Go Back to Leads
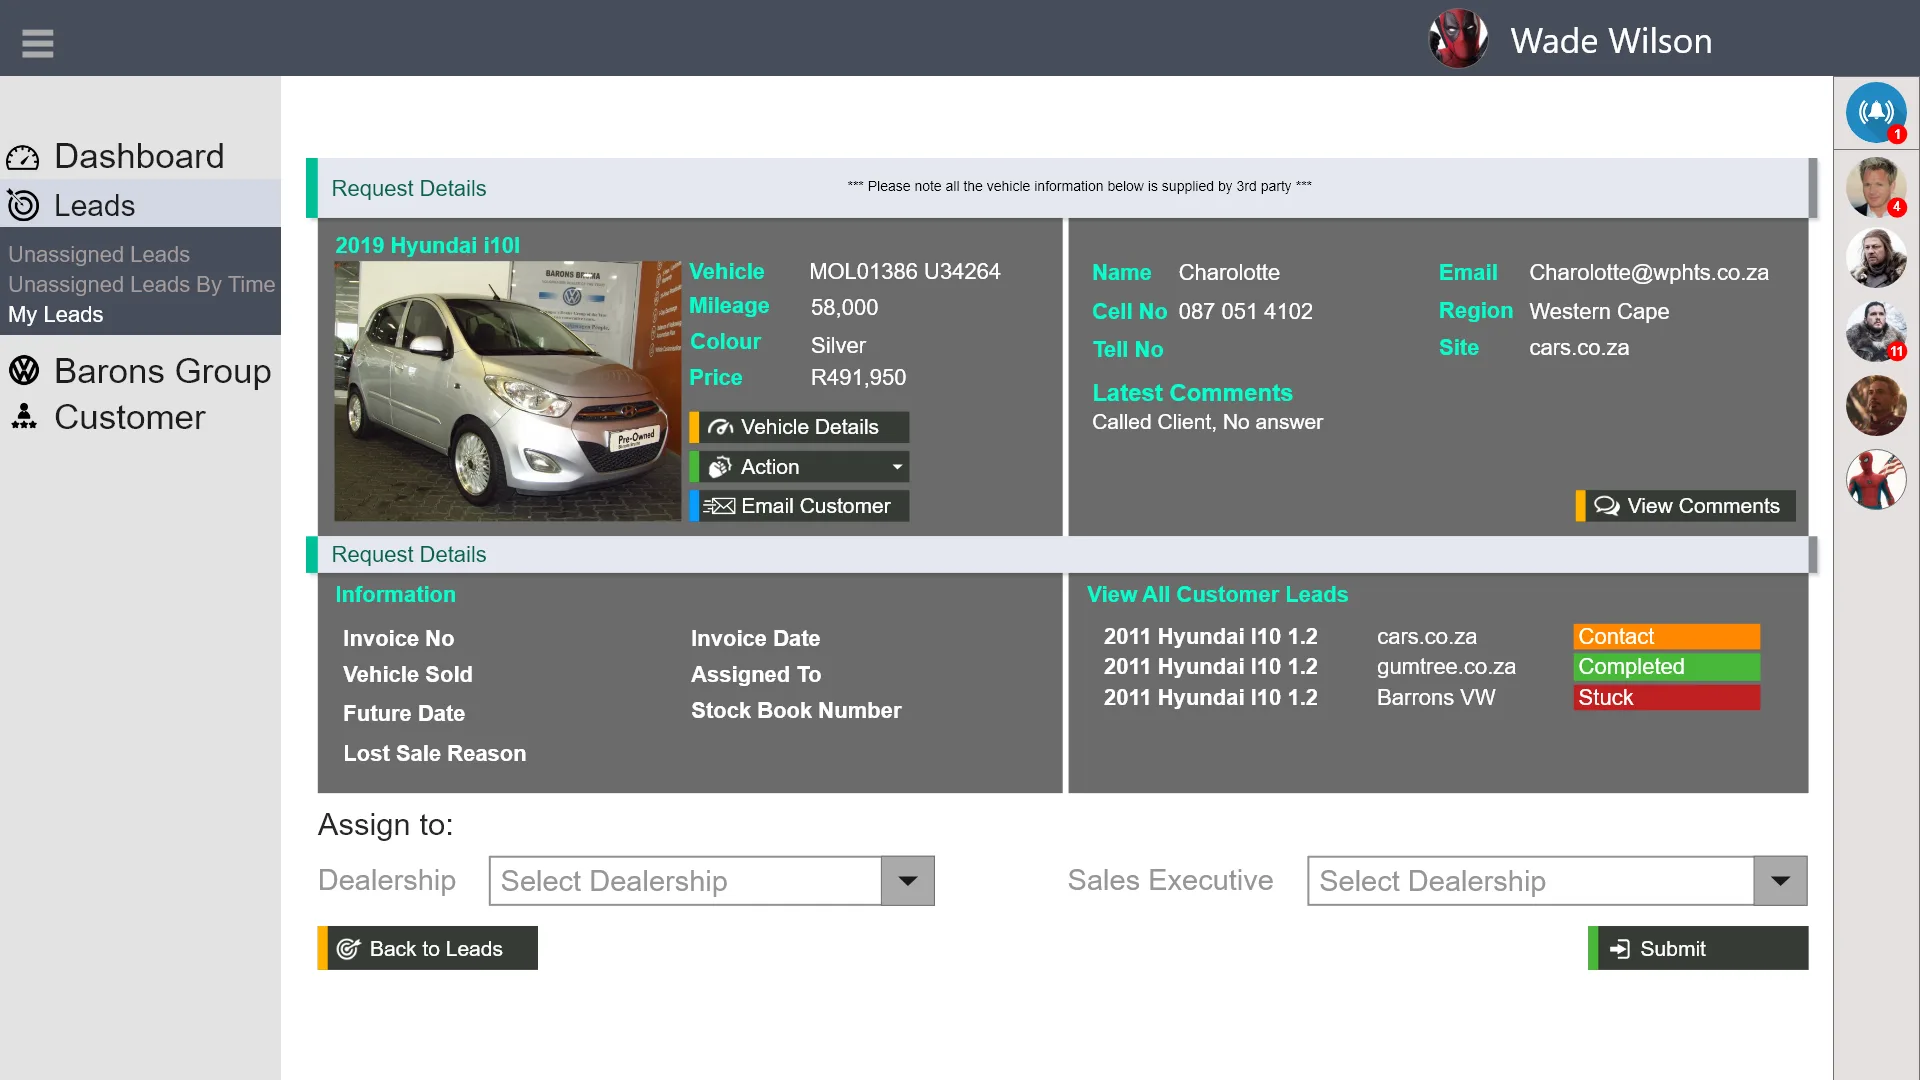Screen dimensions: 1920x1080 tap(427, 948)
